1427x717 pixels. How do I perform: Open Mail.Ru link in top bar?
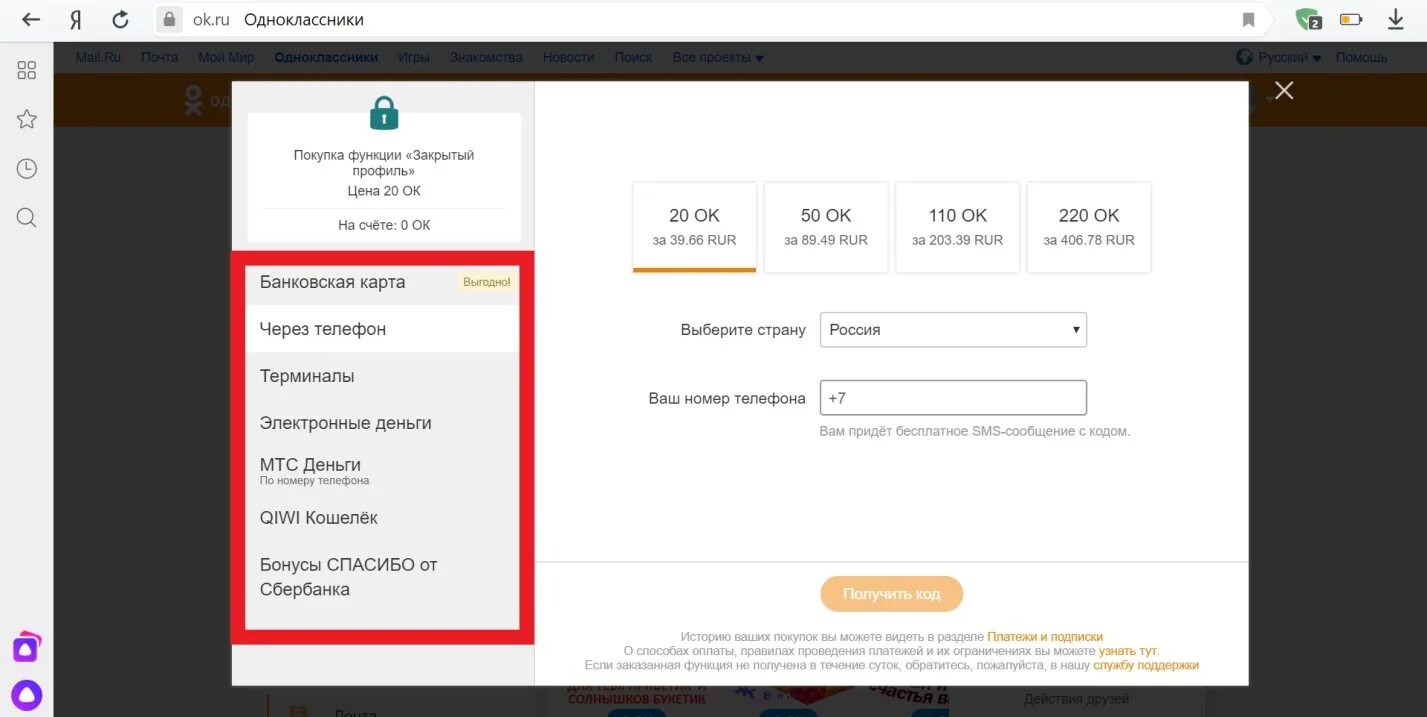point(98,58)
